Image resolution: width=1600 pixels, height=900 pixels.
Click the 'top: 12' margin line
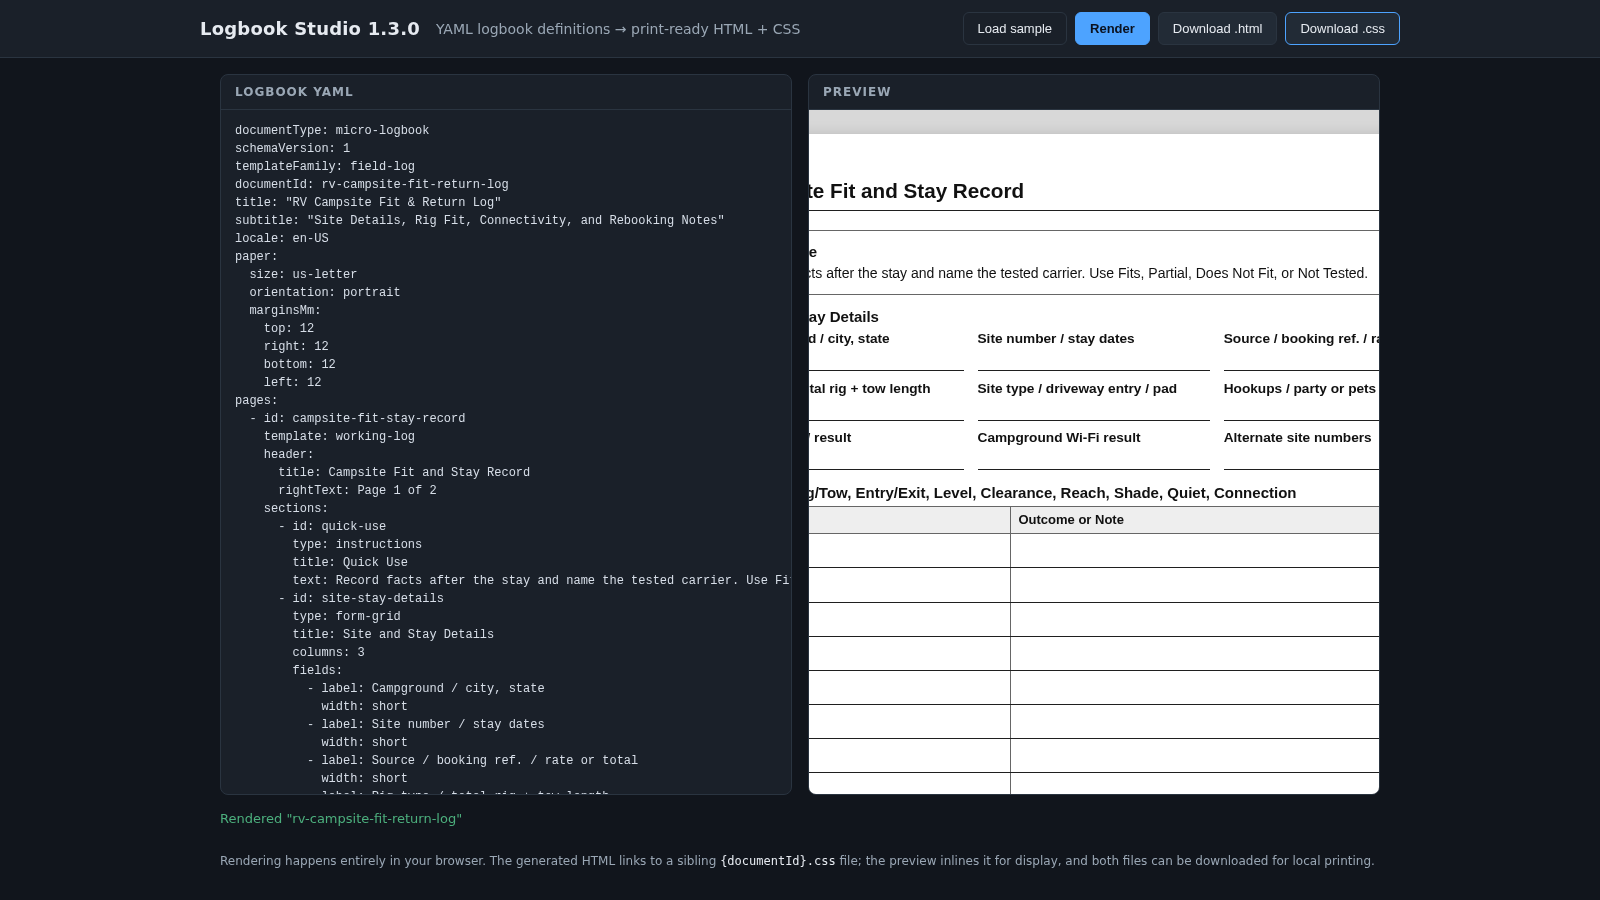coord(289,329)
